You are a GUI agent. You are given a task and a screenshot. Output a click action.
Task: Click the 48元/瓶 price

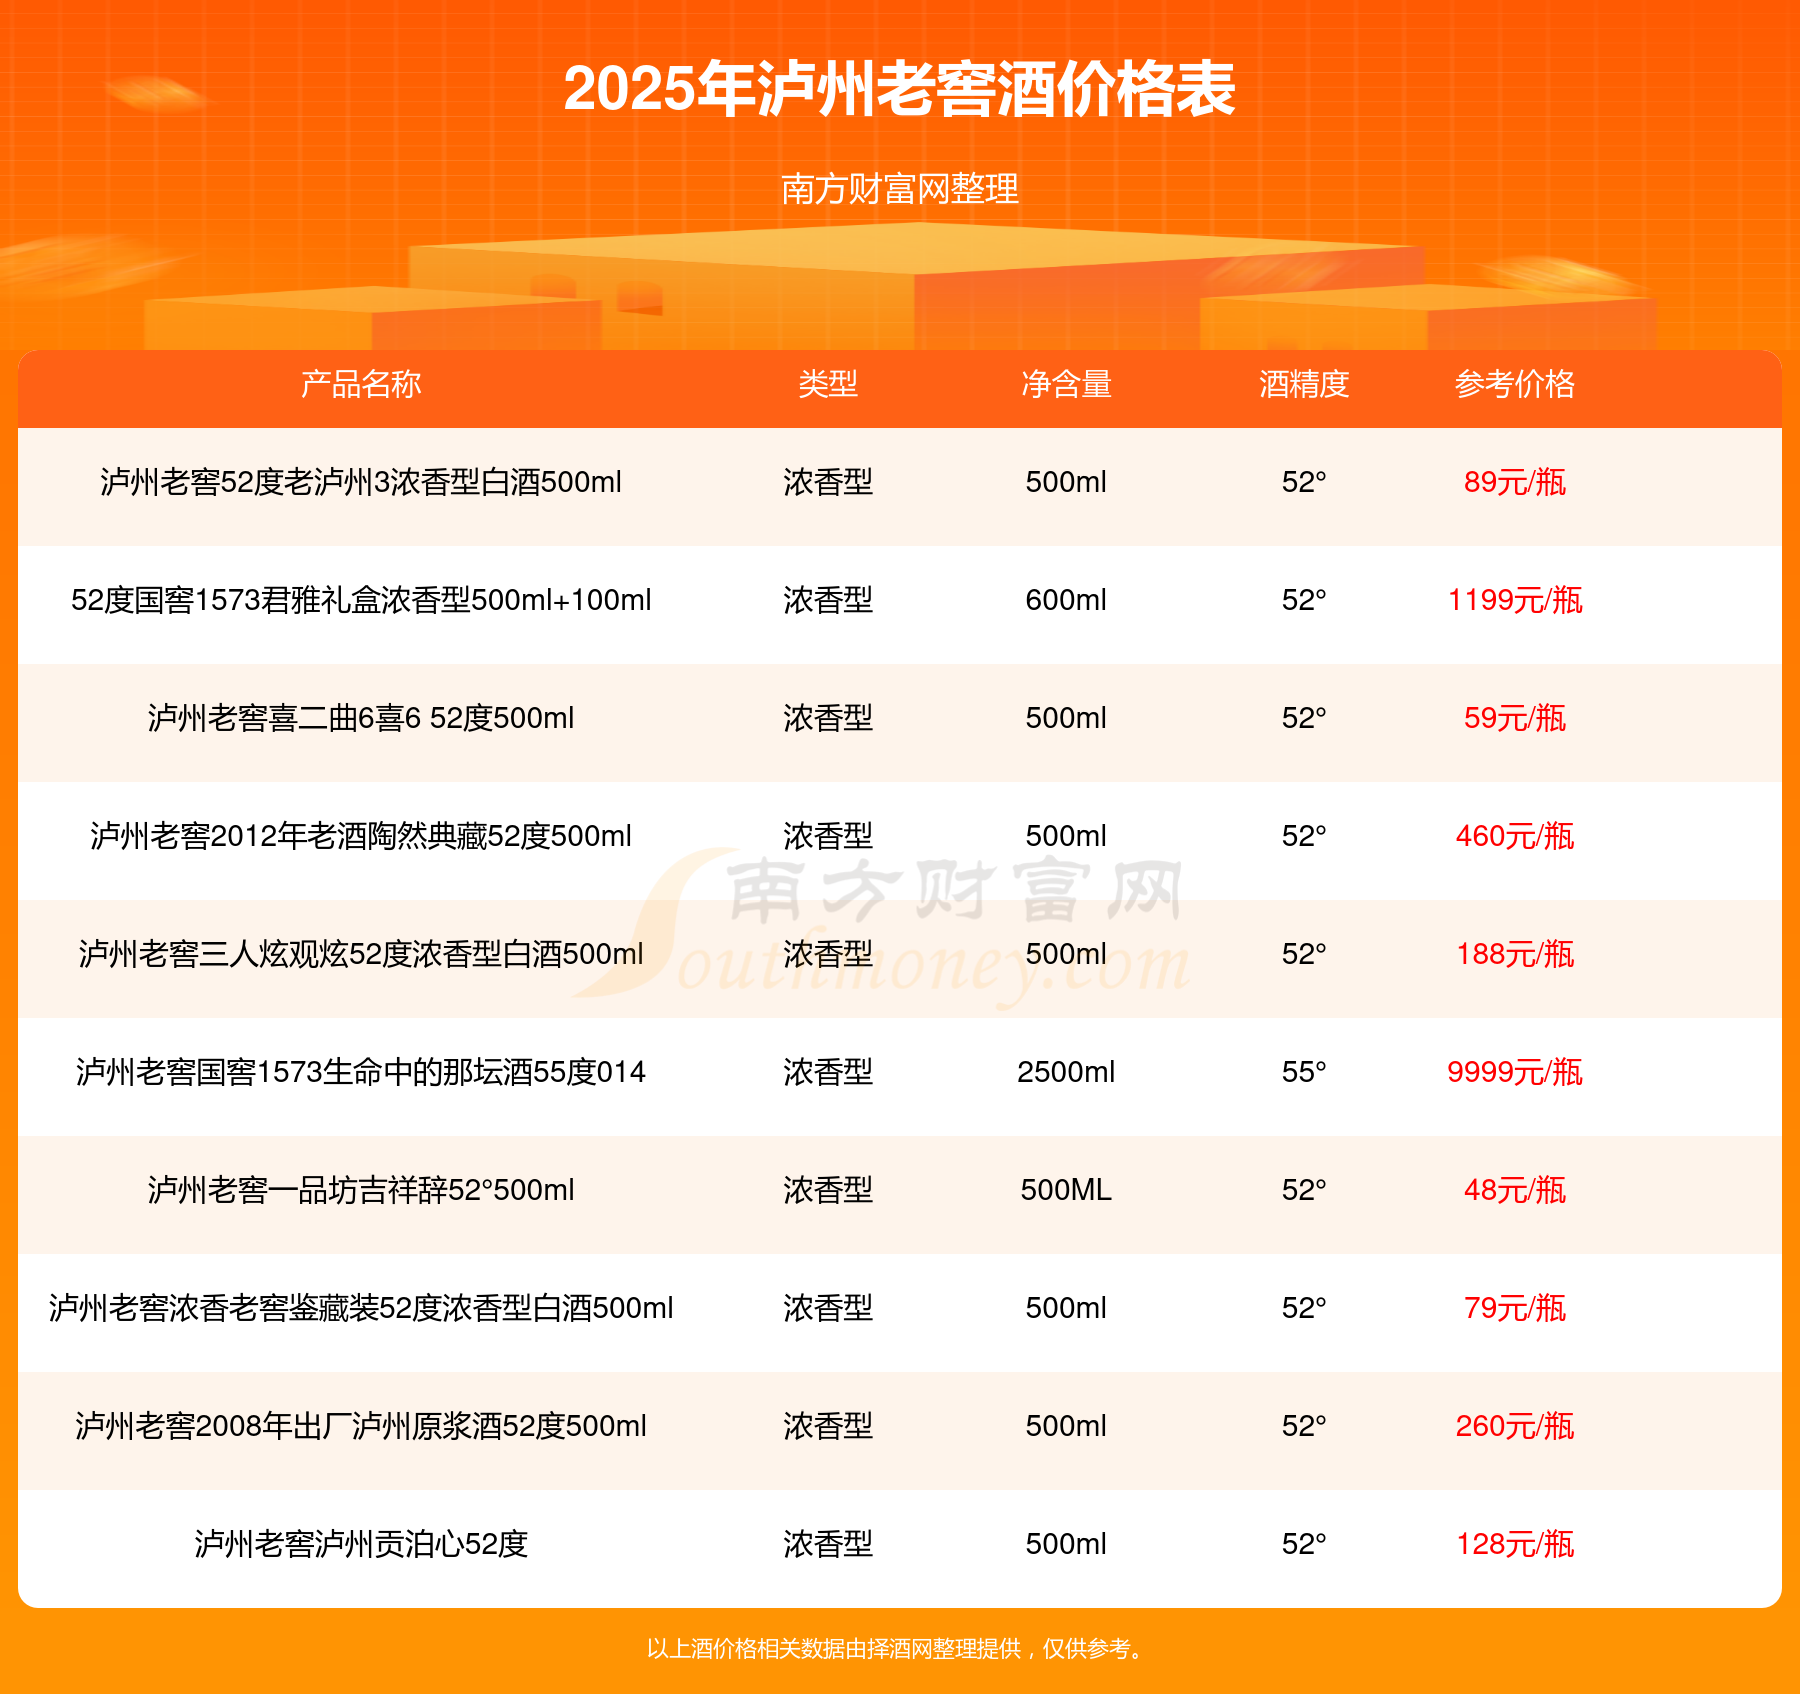1515,1190
